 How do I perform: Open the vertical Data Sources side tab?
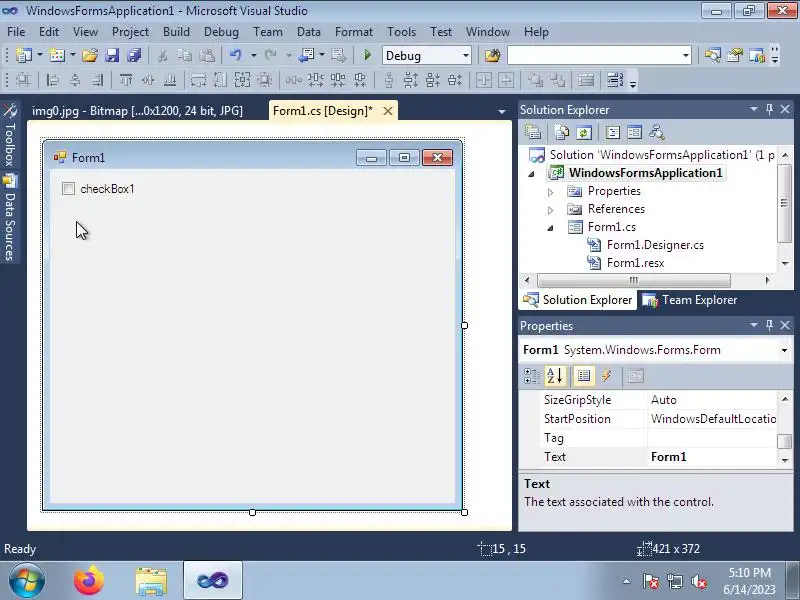[x=10, y=218]
